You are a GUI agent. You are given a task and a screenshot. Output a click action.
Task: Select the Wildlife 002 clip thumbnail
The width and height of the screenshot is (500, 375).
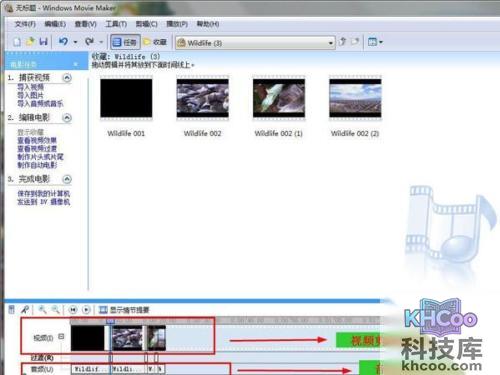pyautogui.click(x=203, y=98)
